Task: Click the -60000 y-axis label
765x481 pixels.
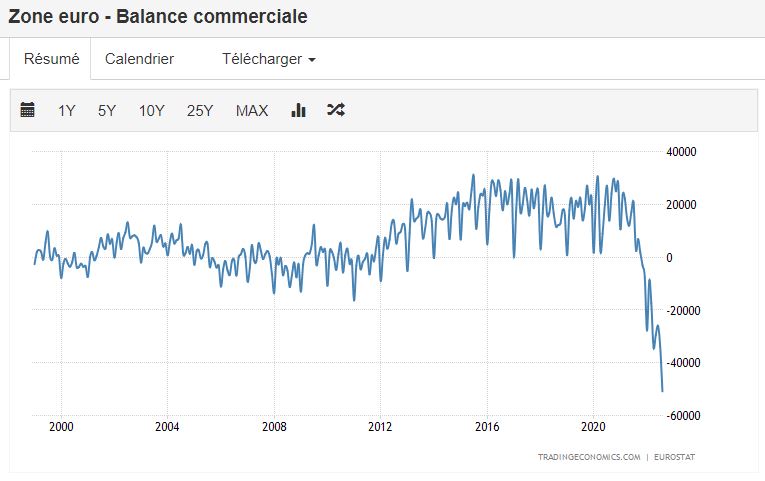Action: click(x=683, y=415)
